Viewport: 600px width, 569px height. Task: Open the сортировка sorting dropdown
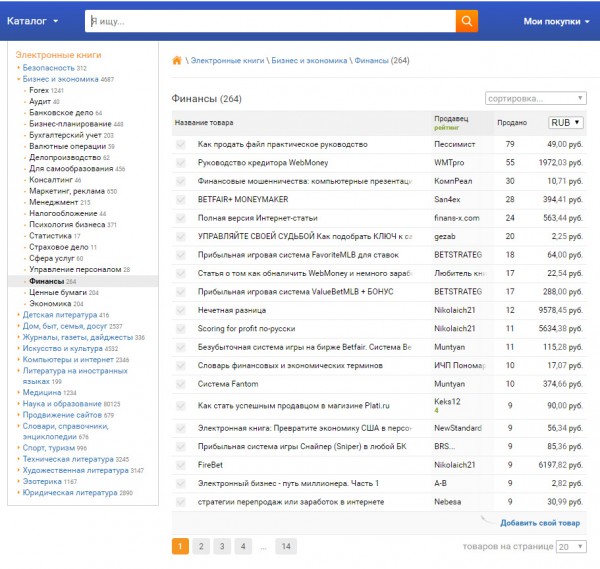(535, 99)
